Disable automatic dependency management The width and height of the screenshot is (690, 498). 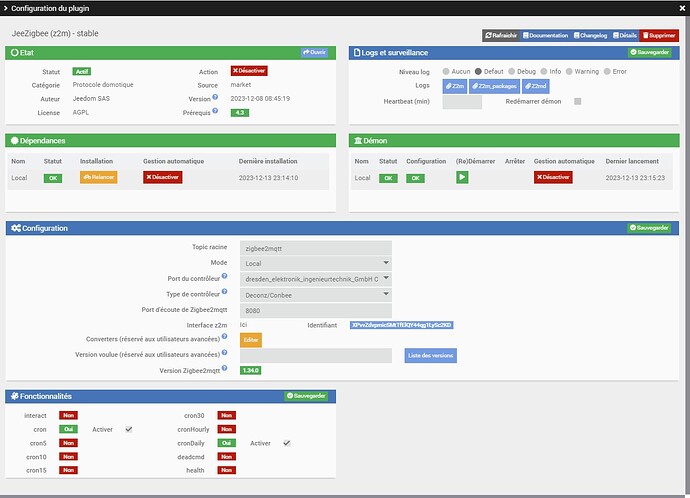tap(162, 177)
